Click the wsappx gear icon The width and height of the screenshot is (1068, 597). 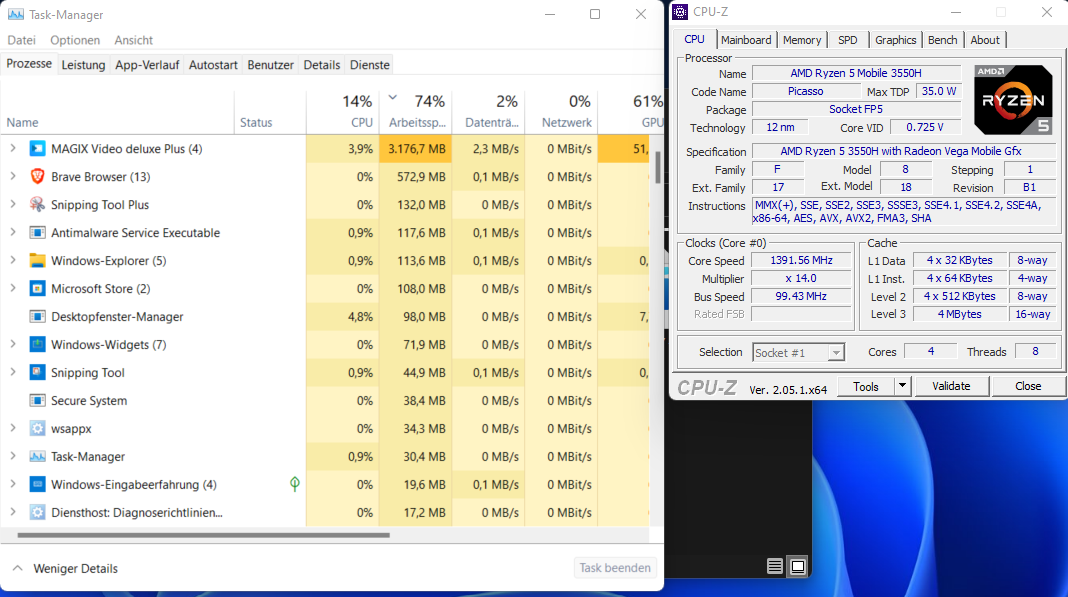coord(37,428)
